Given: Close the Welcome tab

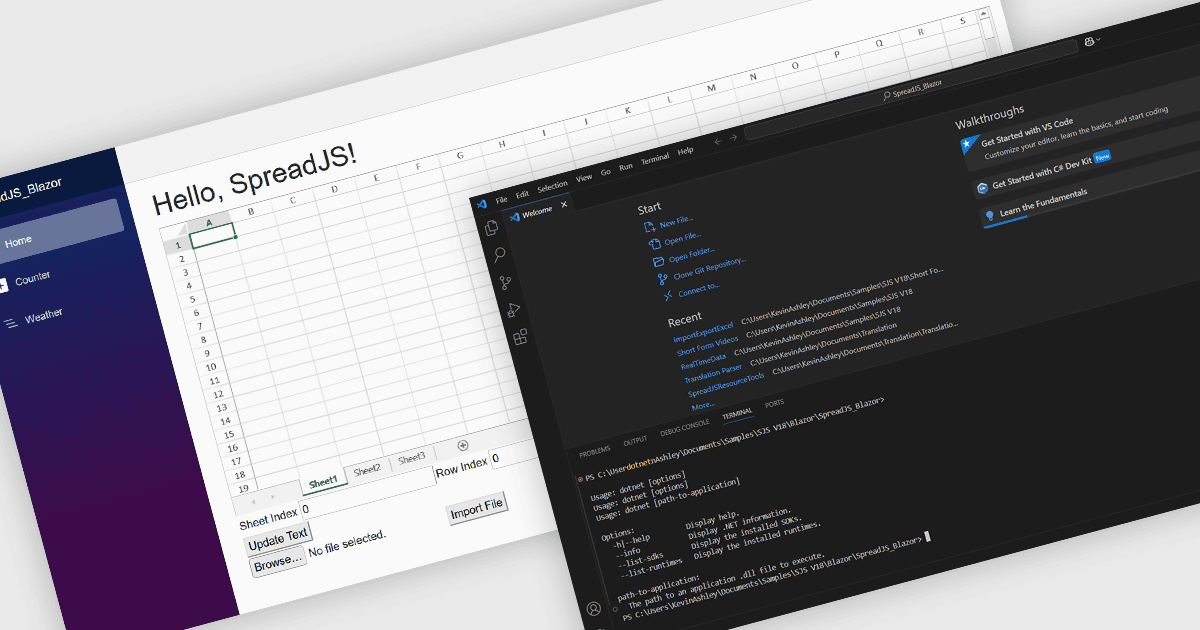Looking at the screenshot, I should click(564, 204).
